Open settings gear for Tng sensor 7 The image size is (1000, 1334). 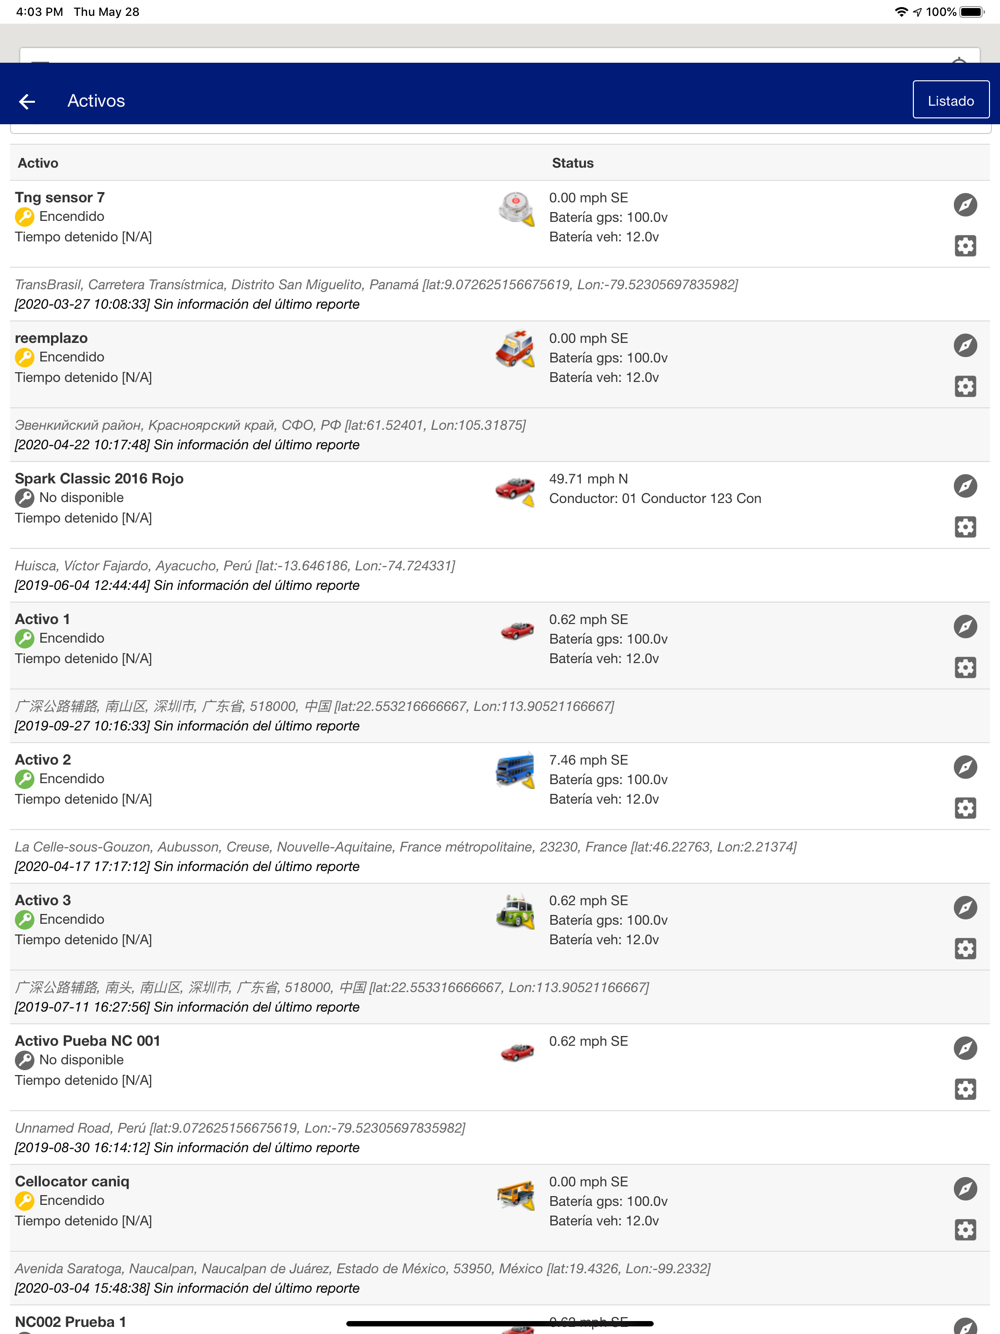(x=965, y=246)
